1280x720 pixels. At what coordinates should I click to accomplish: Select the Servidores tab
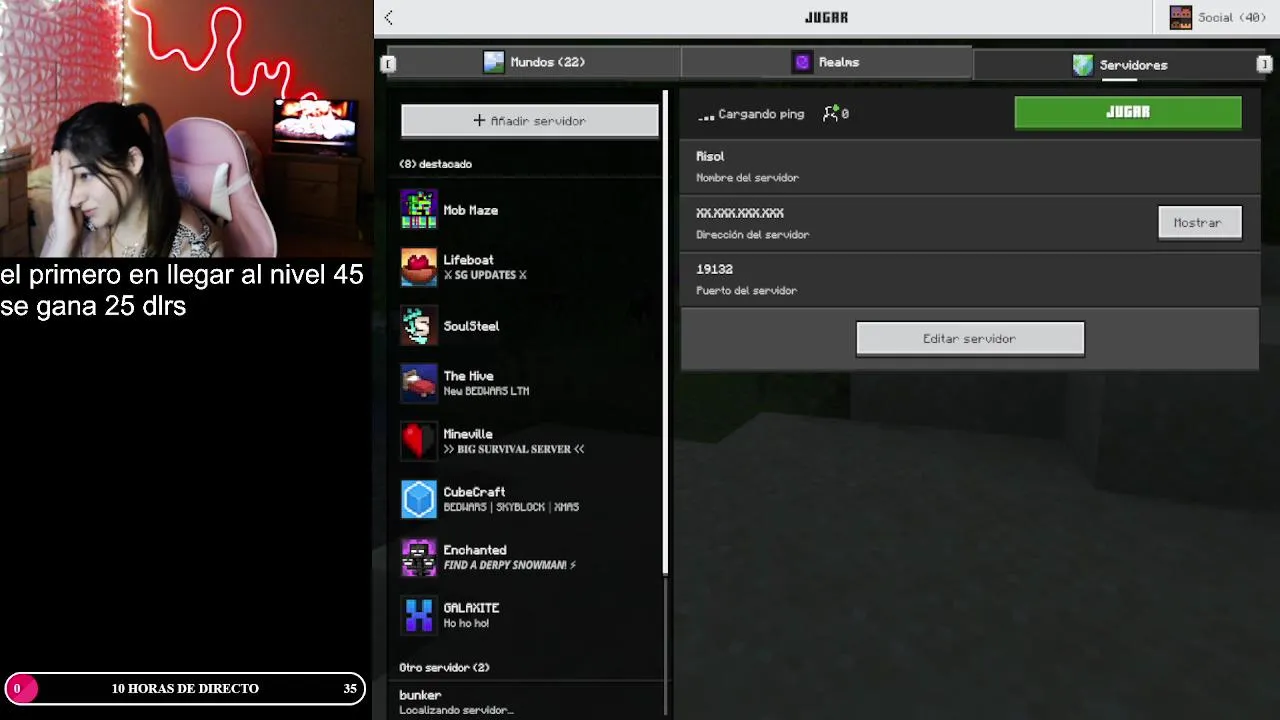point(1118,65)
